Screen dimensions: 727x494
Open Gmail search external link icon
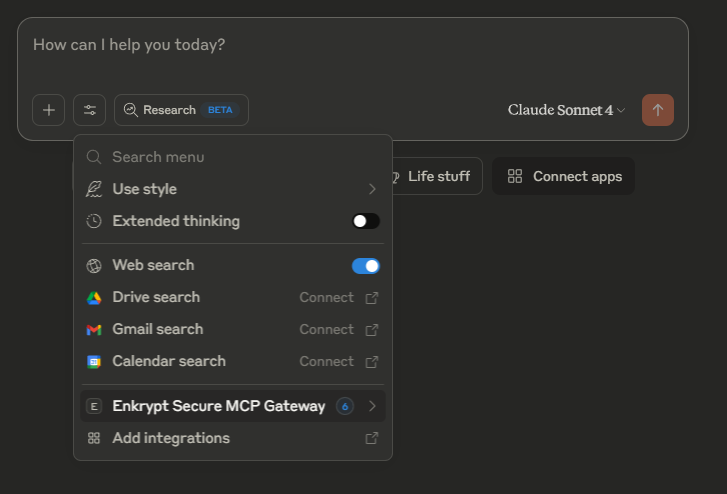click(372, 330)
